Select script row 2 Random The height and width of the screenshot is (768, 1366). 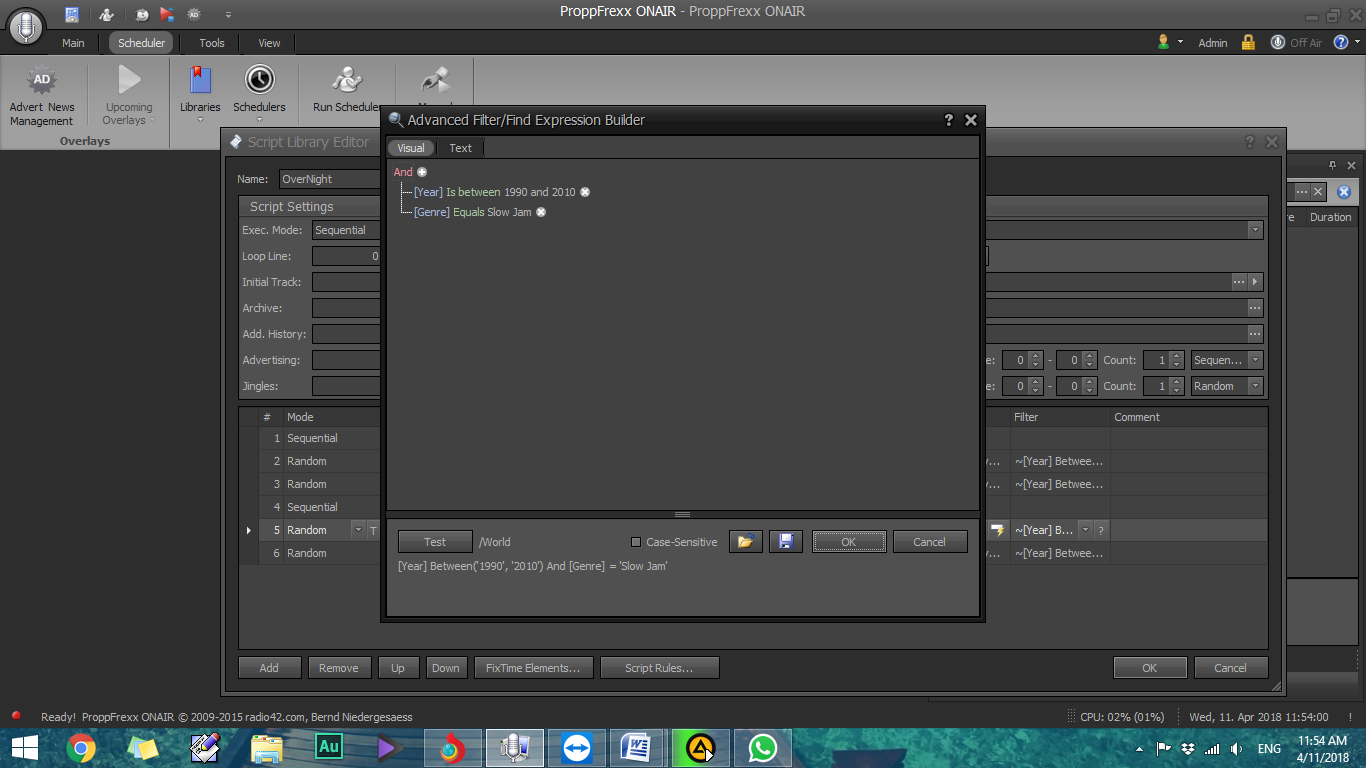[x=312, y=461]
